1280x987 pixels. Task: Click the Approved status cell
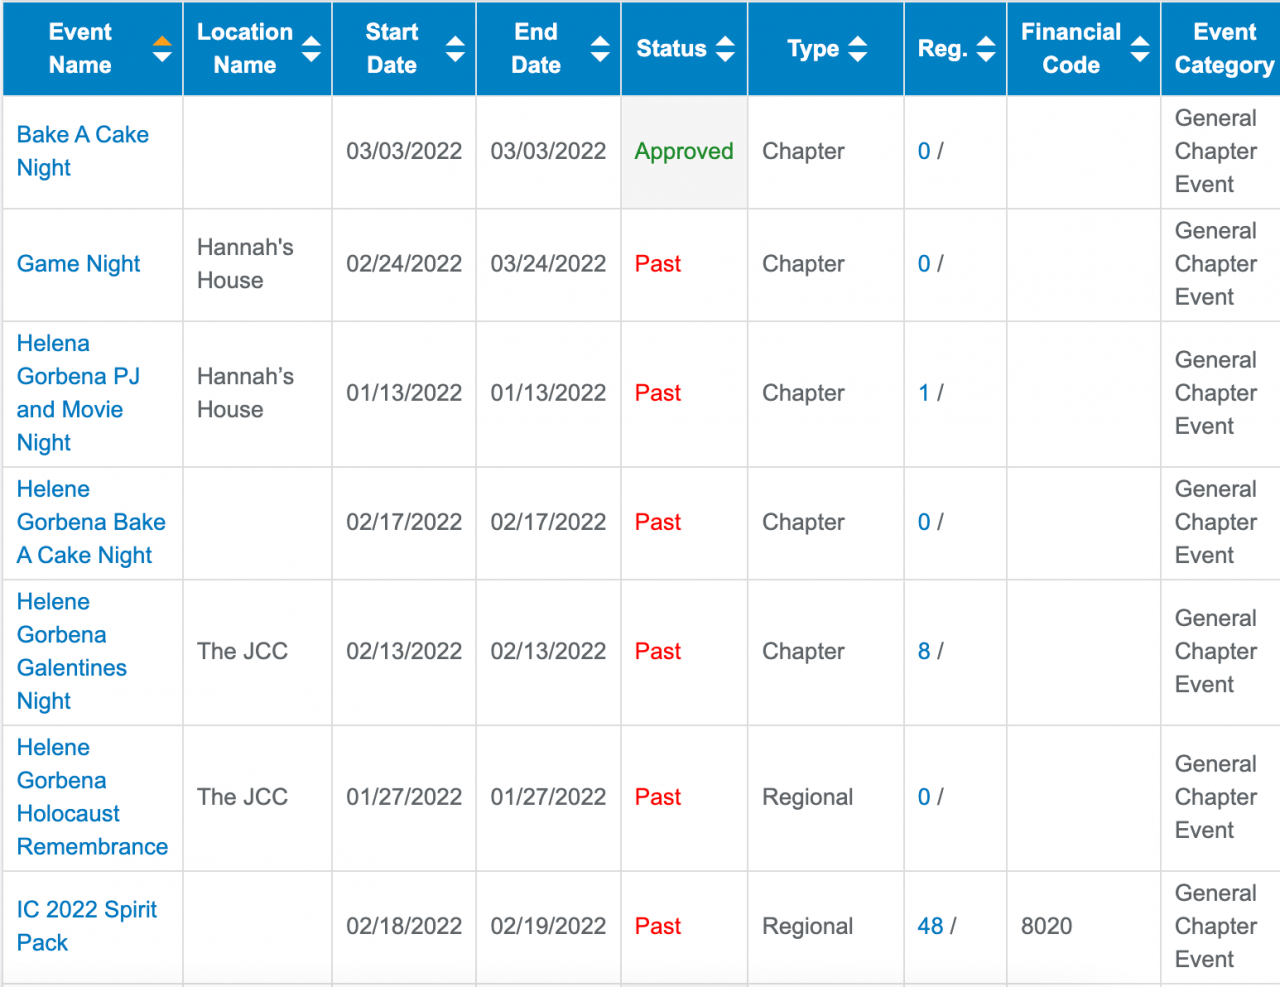pos(684,152)
